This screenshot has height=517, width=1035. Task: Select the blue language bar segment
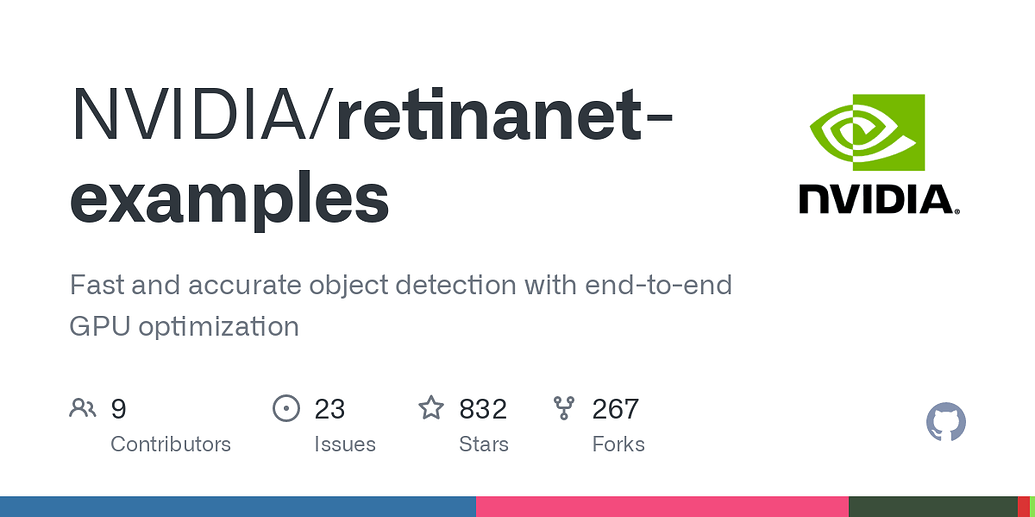click(238, 506)
